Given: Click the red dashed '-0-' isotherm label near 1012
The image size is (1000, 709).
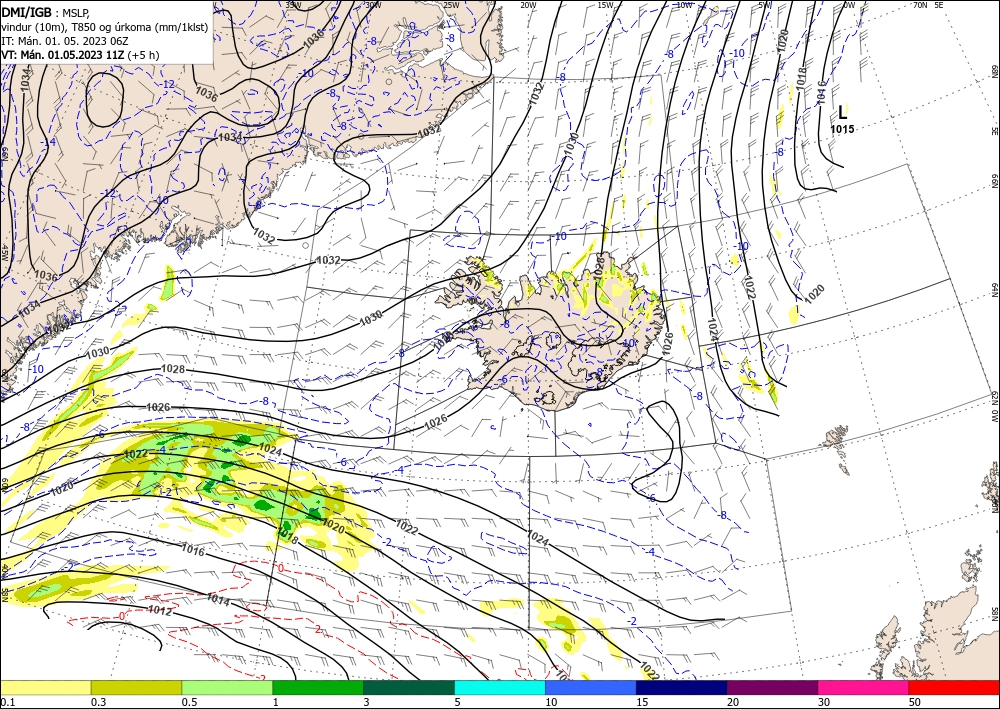Looking at the screenshot, I should (x=122, y=617).
